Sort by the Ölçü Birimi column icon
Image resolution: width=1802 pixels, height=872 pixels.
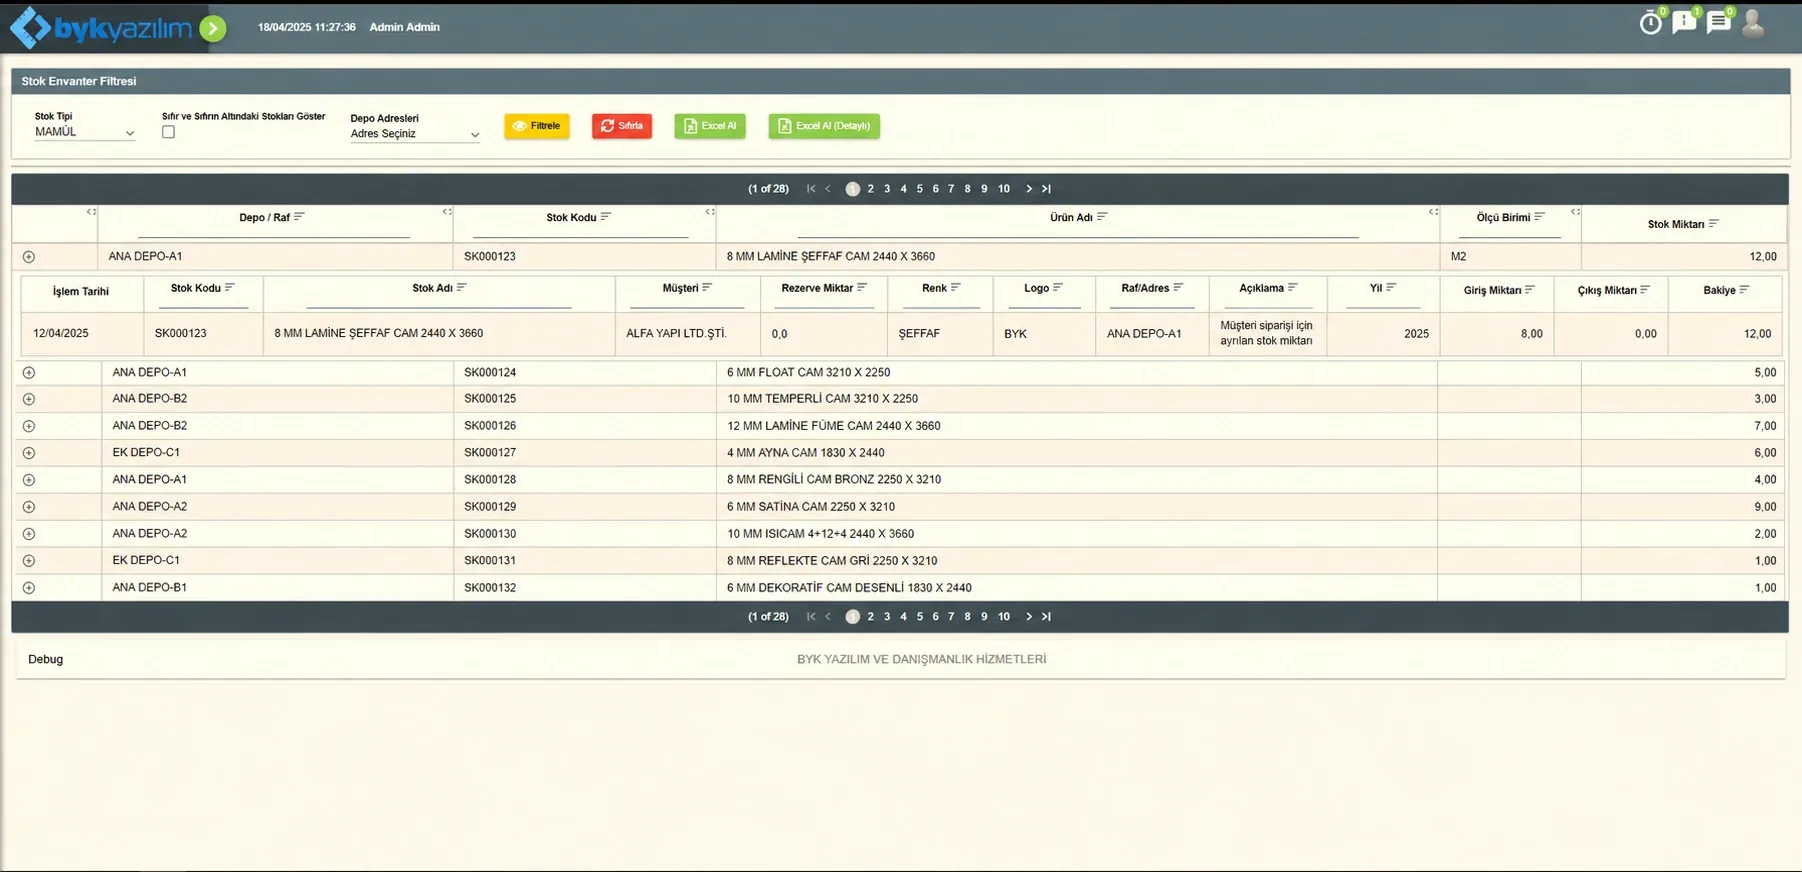click(x=1539, y=216)
